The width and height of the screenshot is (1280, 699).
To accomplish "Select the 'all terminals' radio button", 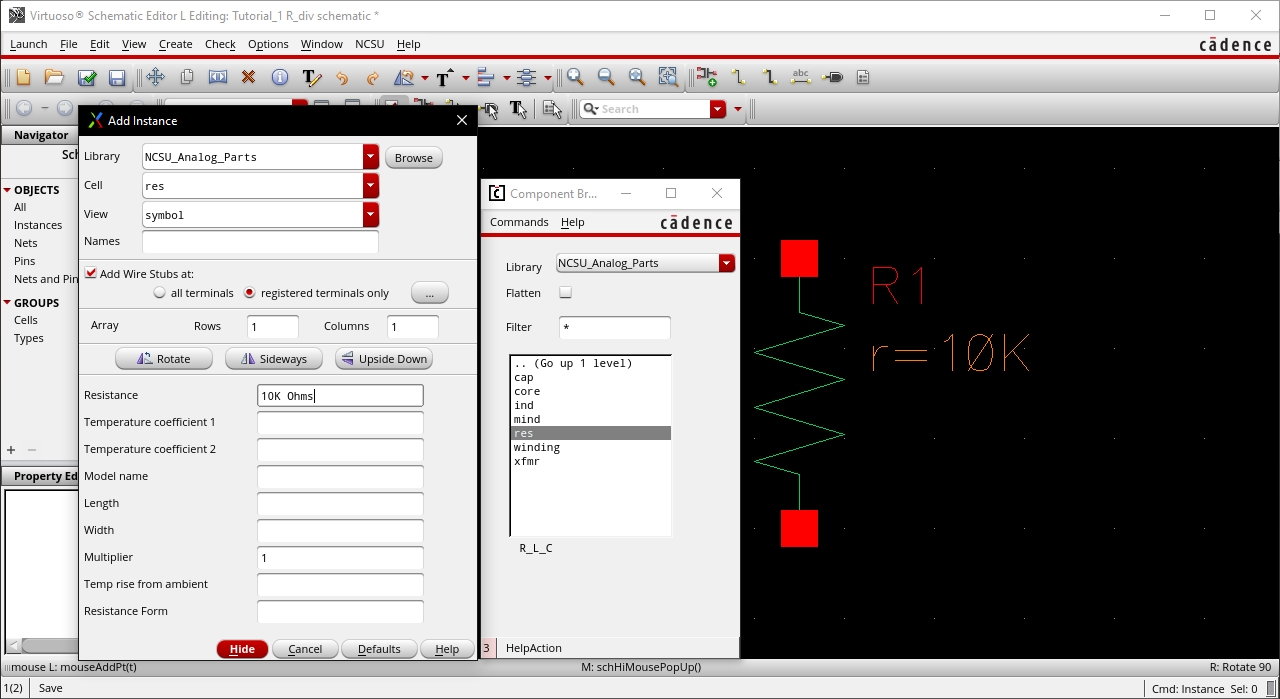I will [x=159, y=293].
